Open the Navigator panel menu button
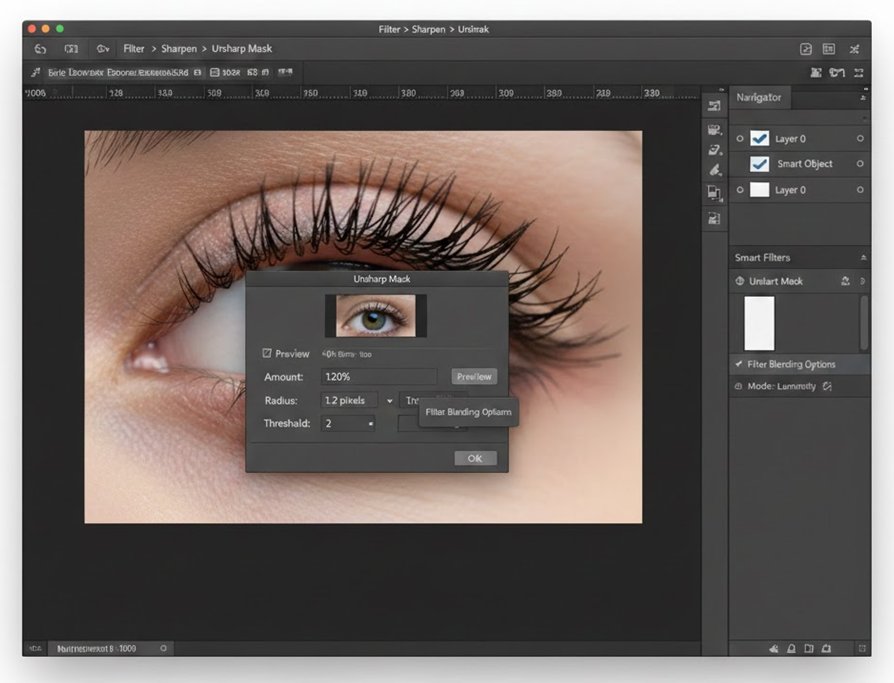This screenshot has width=894, height=683. [864, 98]
